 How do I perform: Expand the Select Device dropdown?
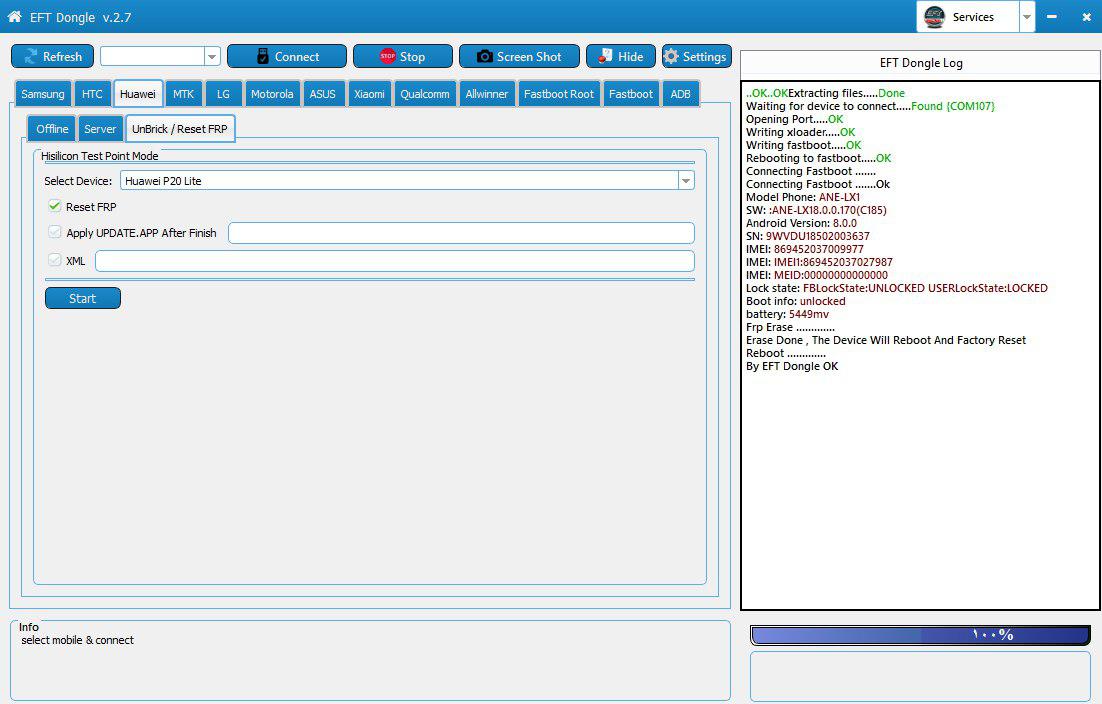pos(686,181)
